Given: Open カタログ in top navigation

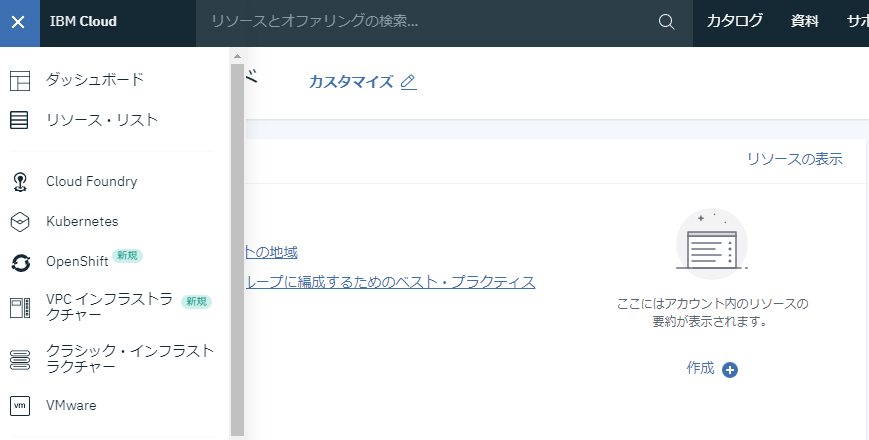Looking at the screenshot, I should [734, 21].
